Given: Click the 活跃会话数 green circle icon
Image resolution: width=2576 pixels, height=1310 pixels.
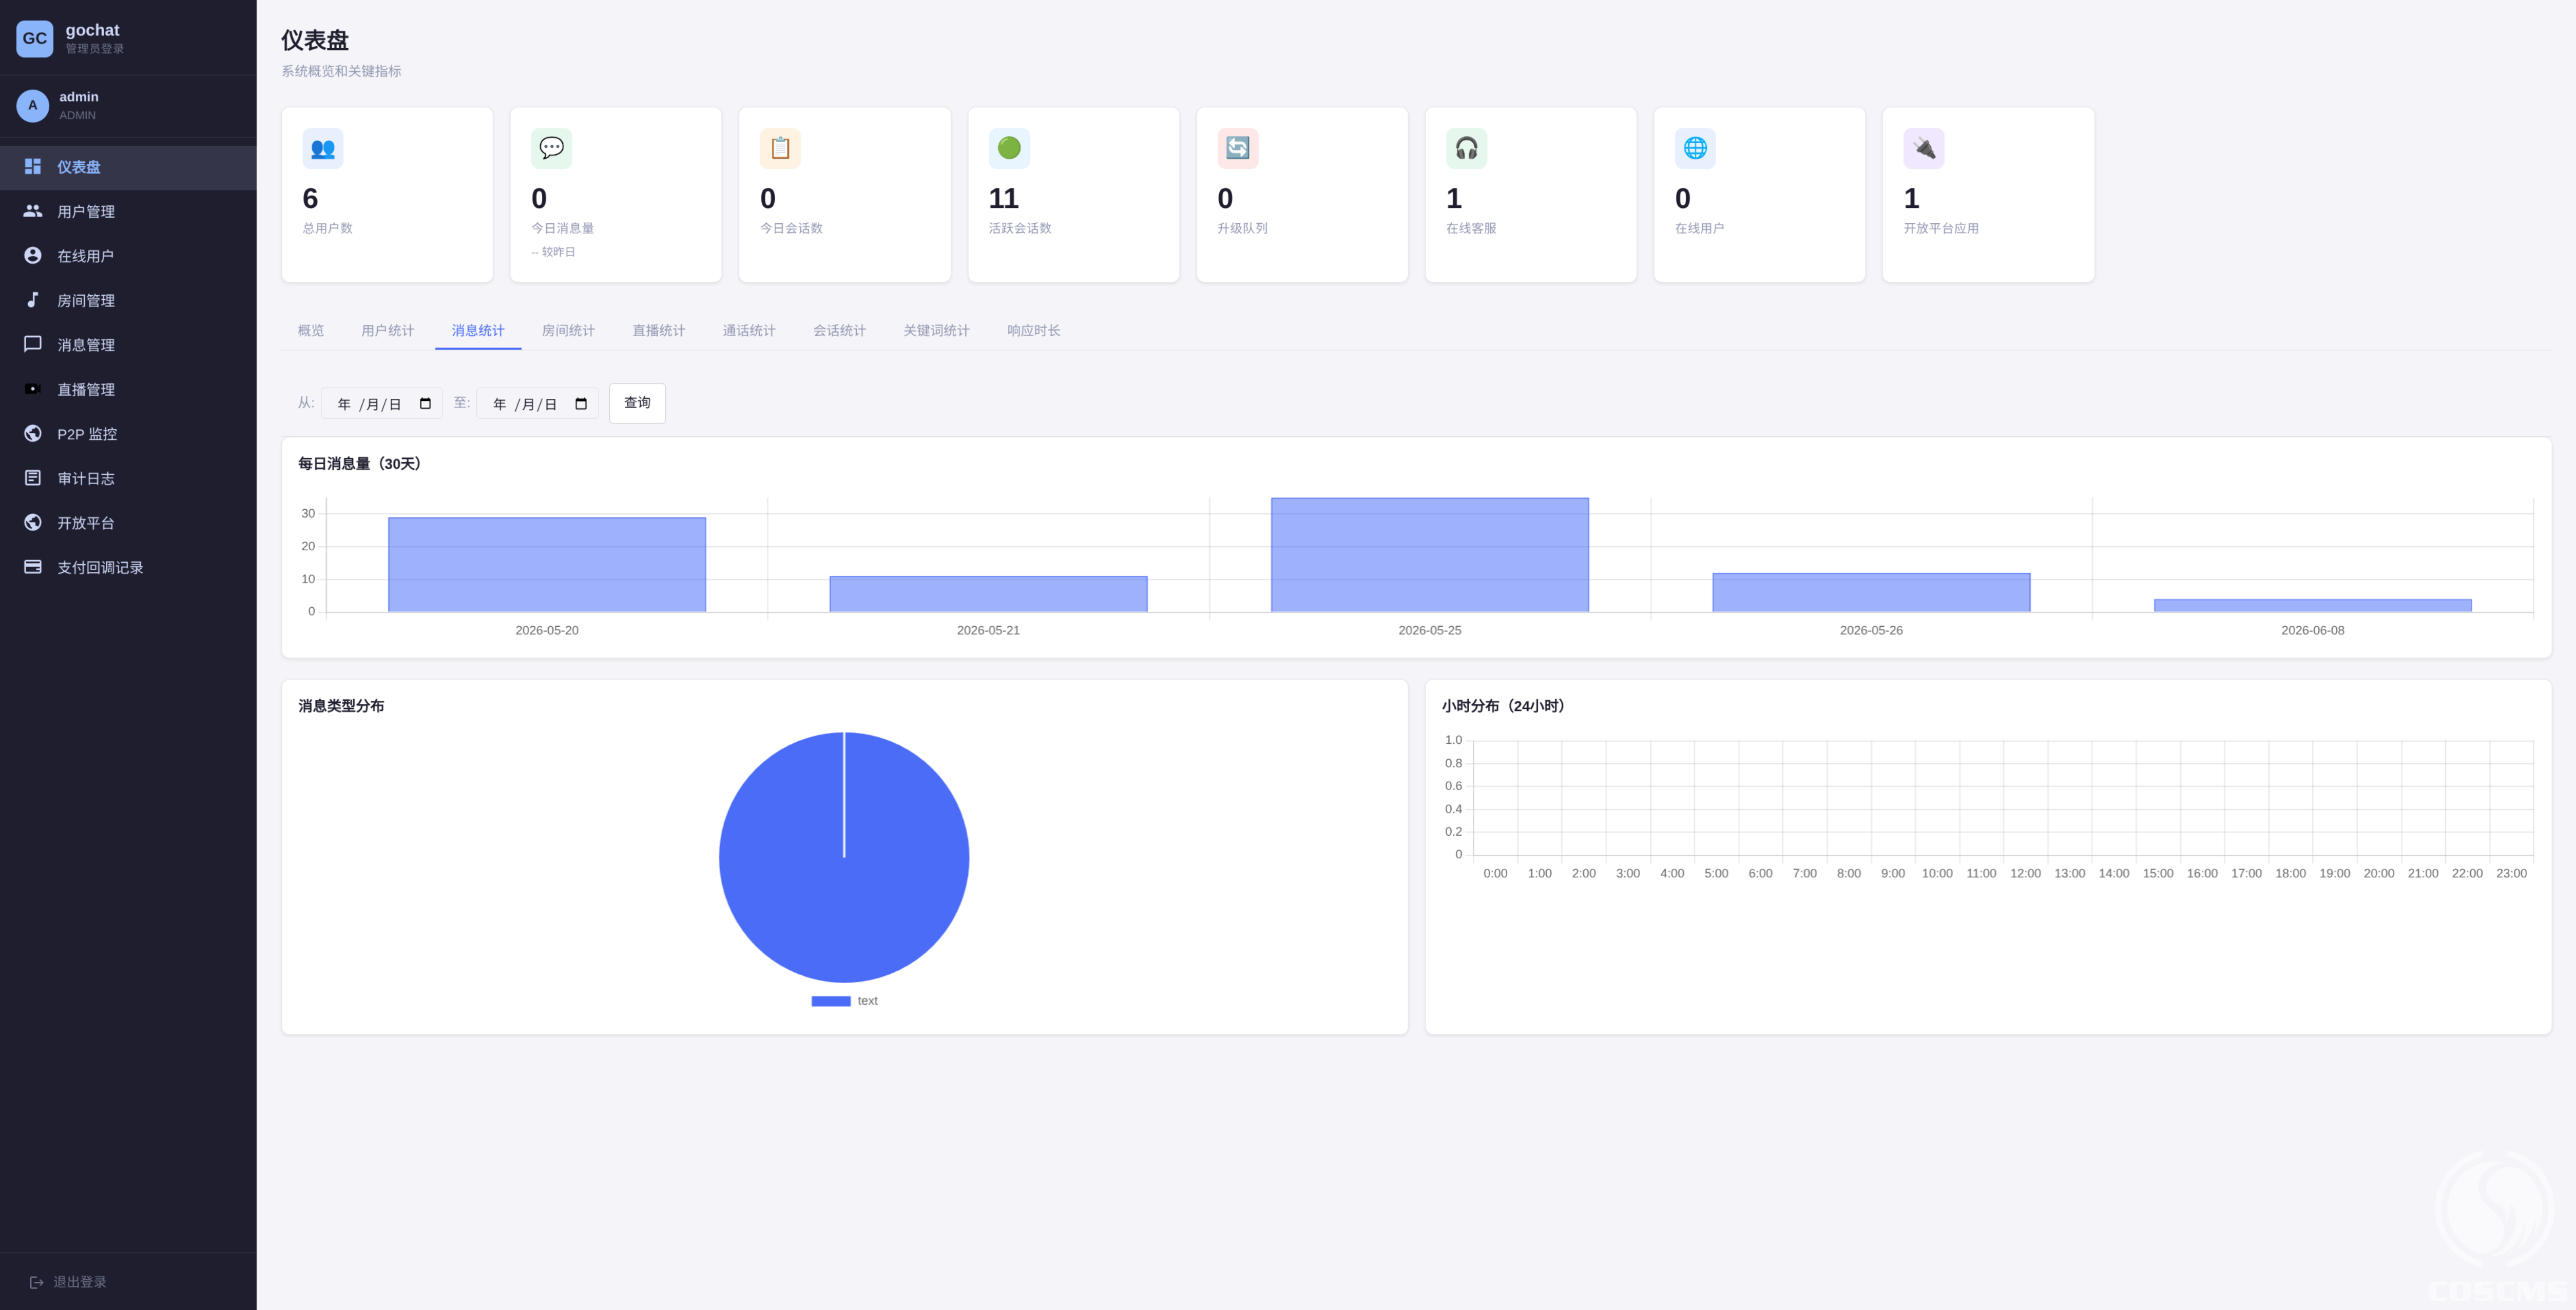Looking at the screenshot, I should click(x=1009, y=148).
